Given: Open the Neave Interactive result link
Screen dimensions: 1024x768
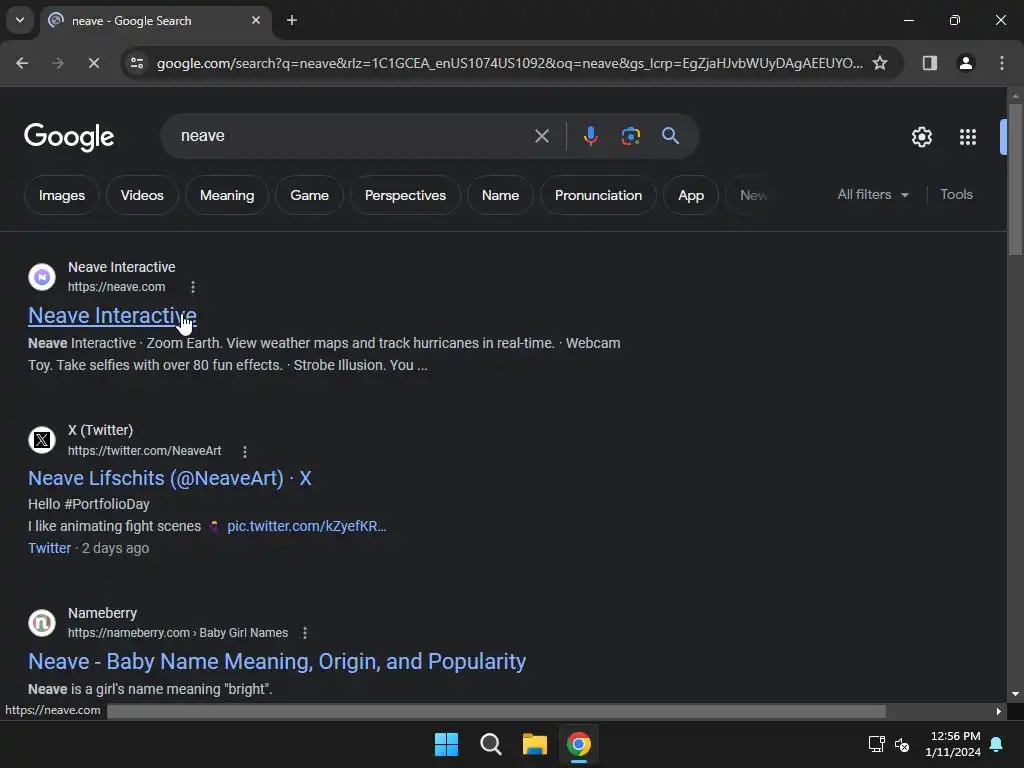Looking at the screenshot, I should point(112,315).
